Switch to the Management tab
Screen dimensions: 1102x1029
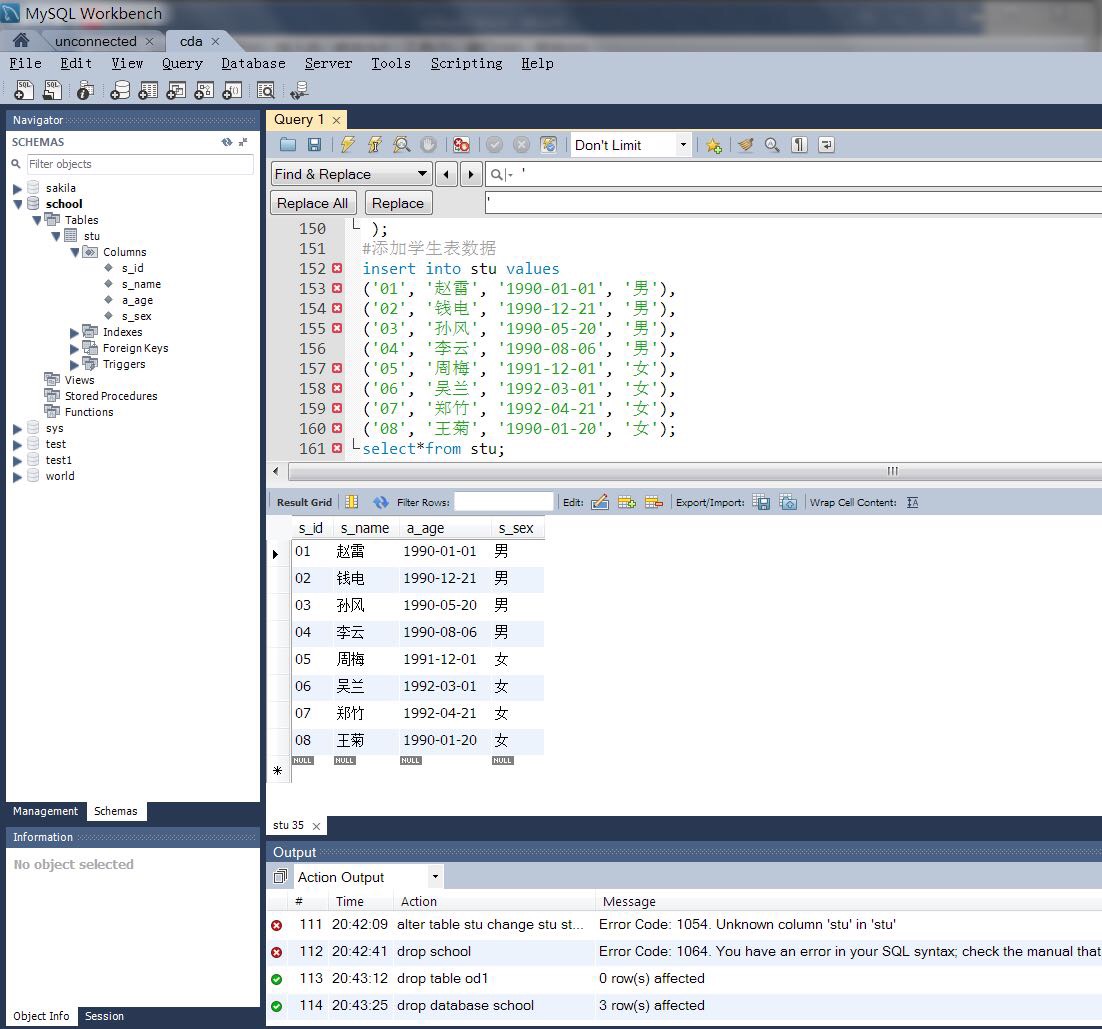click(x=45, y=811)
